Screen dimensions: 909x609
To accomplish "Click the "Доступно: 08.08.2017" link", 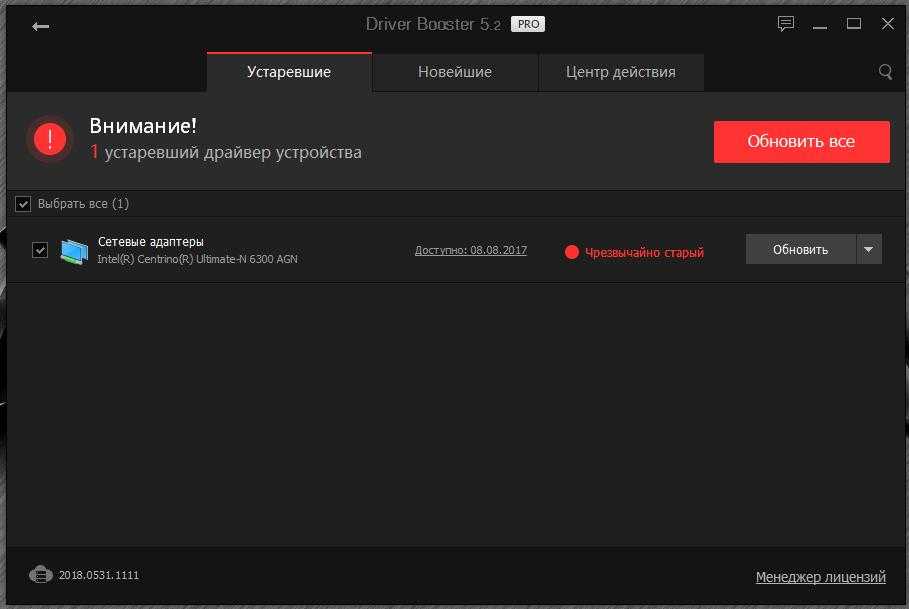I will click(x=470, y=250).
